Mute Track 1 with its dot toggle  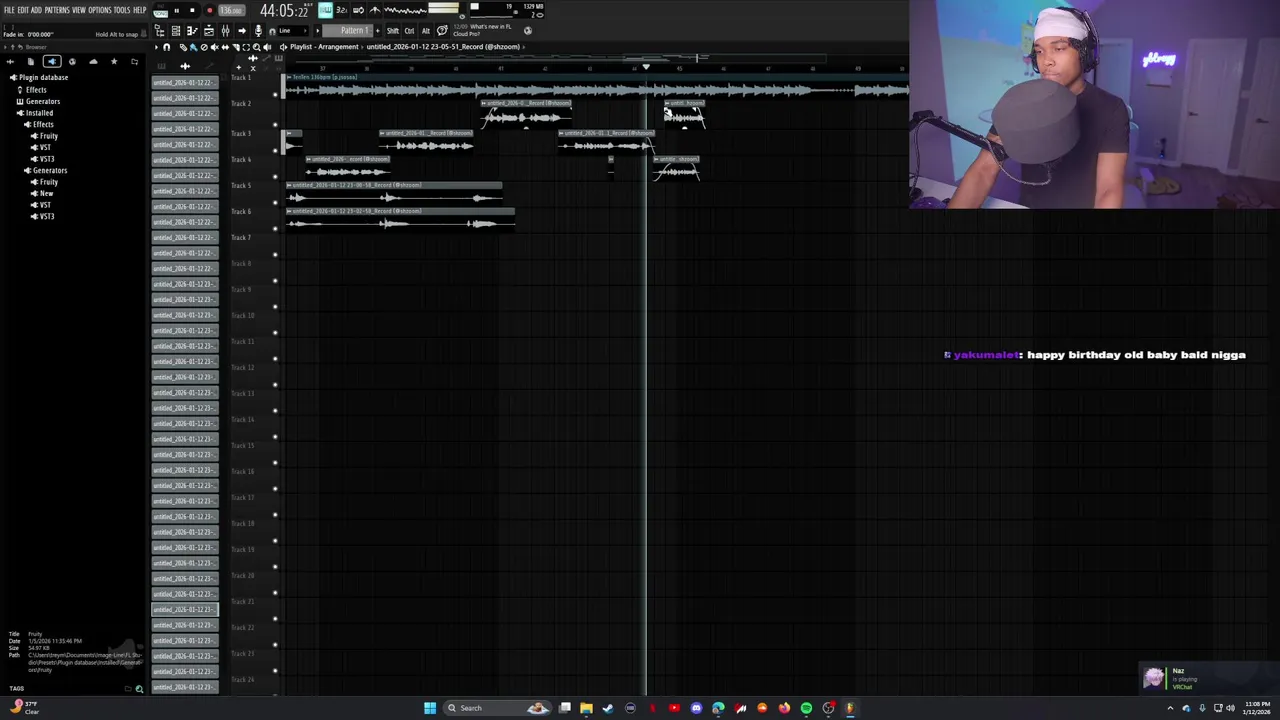[275, 95]
